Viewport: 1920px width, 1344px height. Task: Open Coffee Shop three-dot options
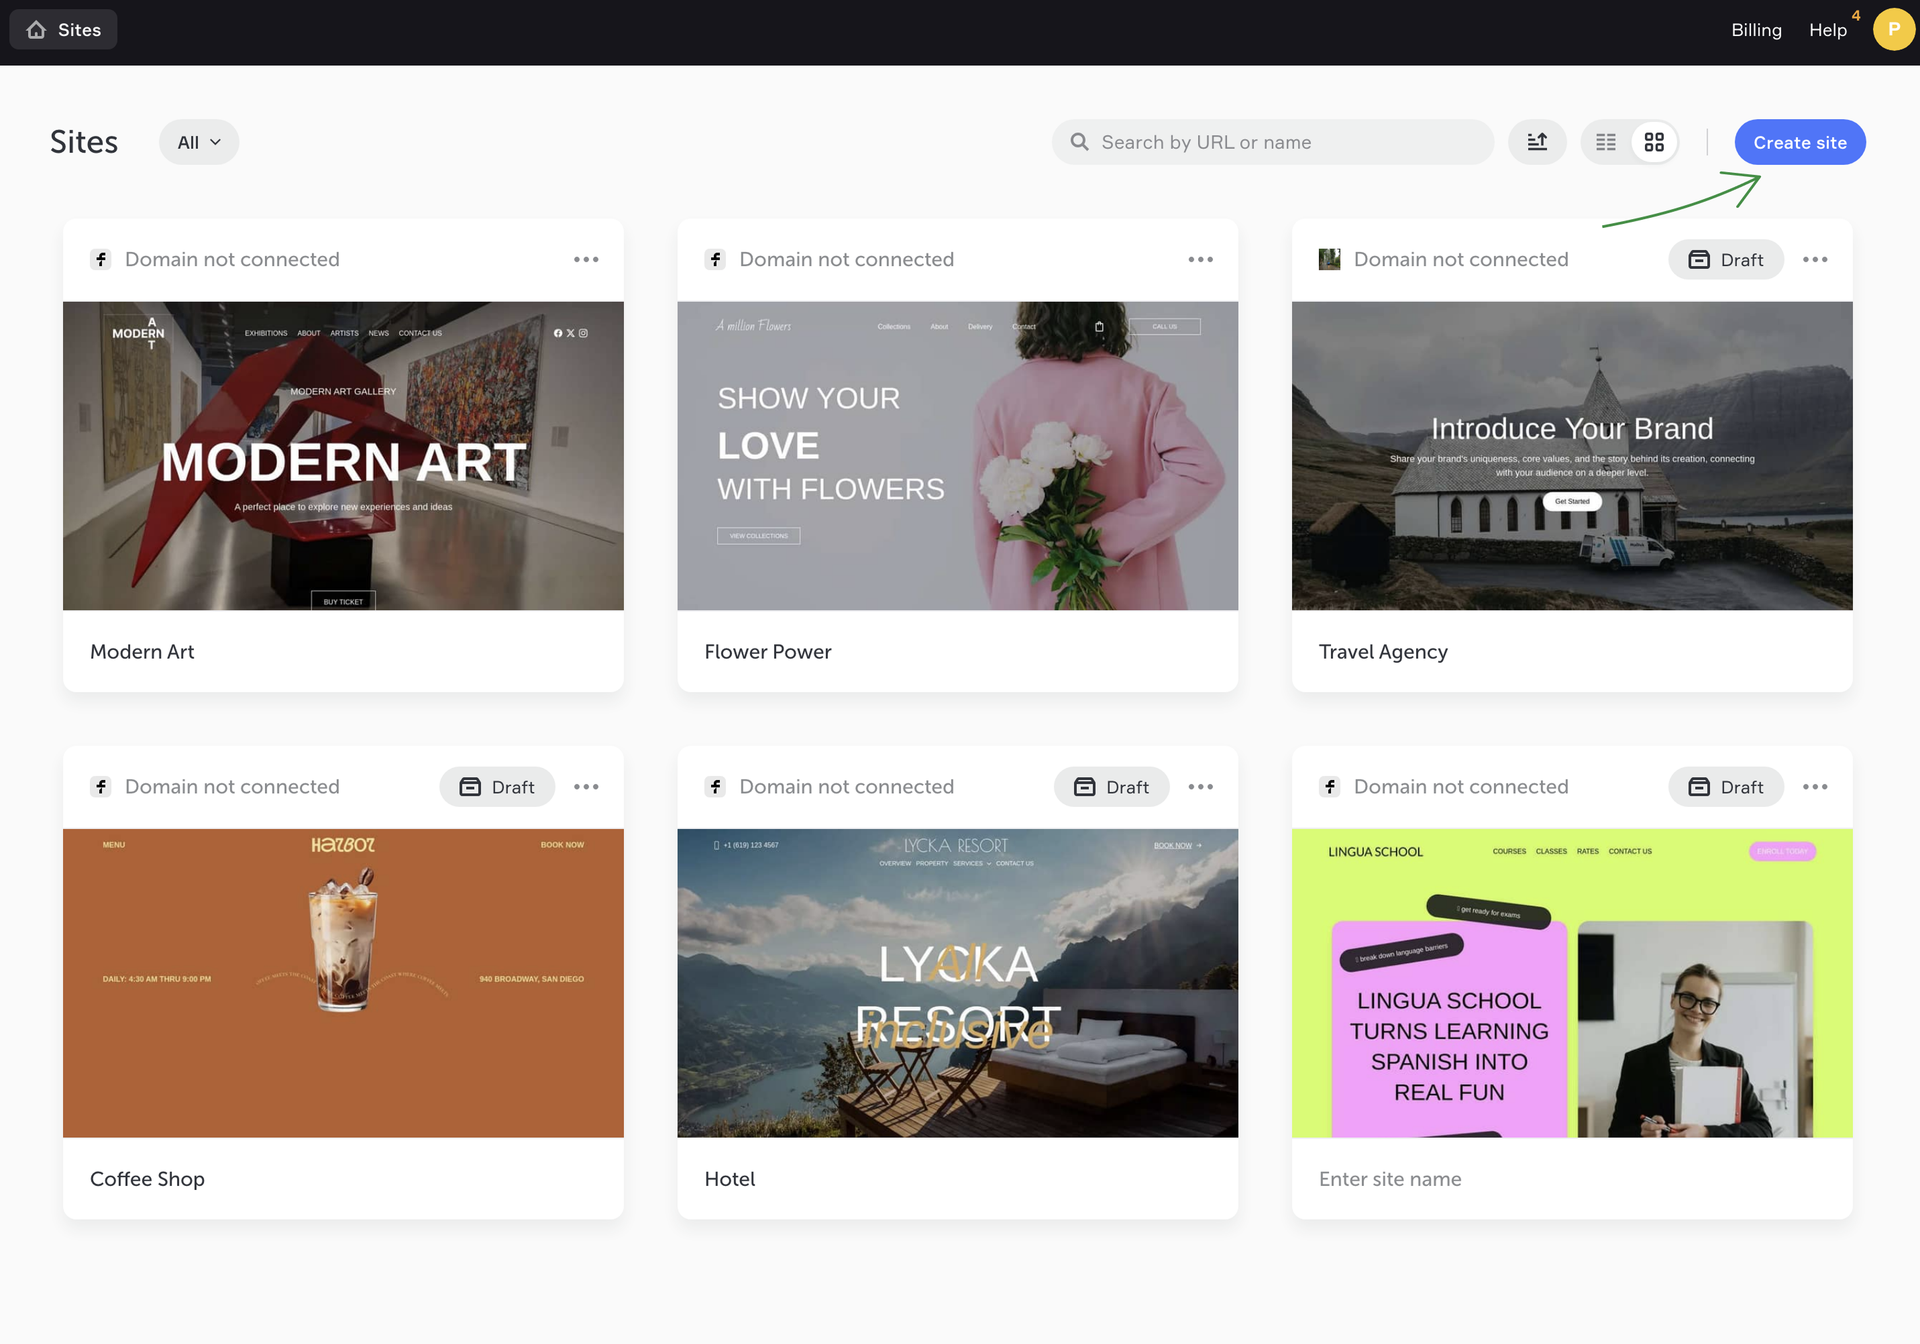586,787
